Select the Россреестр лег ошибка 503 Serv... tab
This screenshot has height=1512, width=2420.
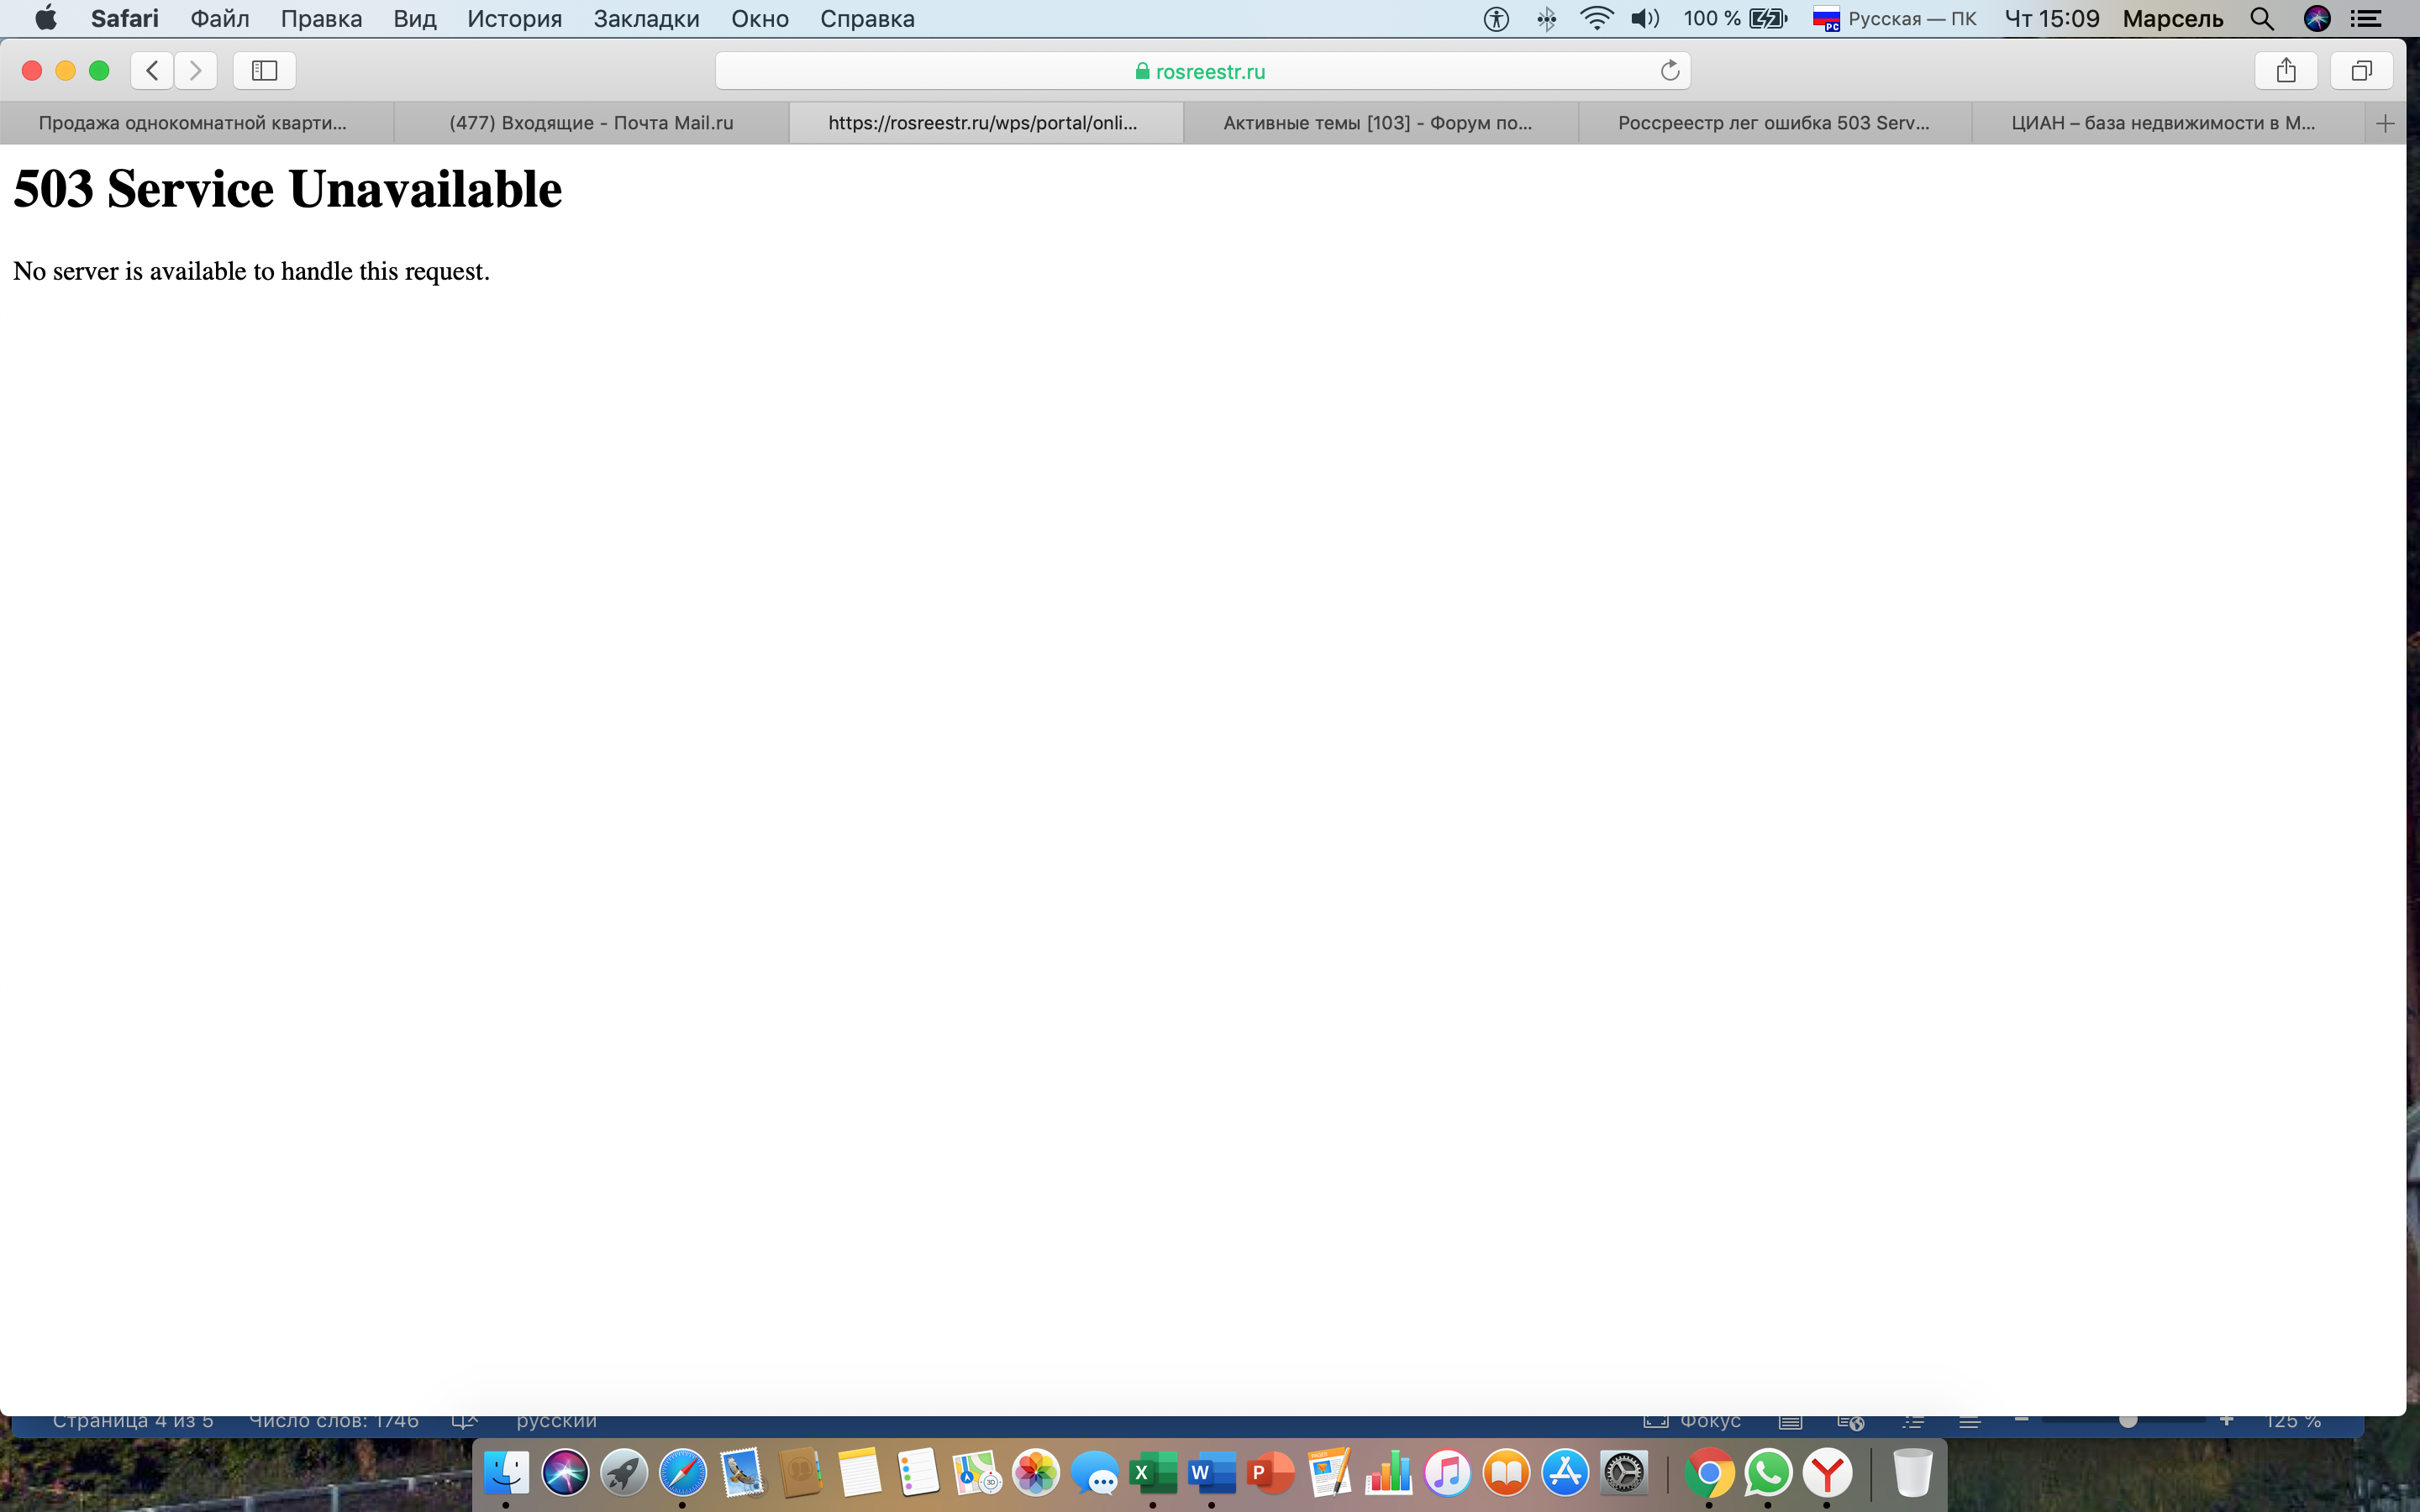1774,122
